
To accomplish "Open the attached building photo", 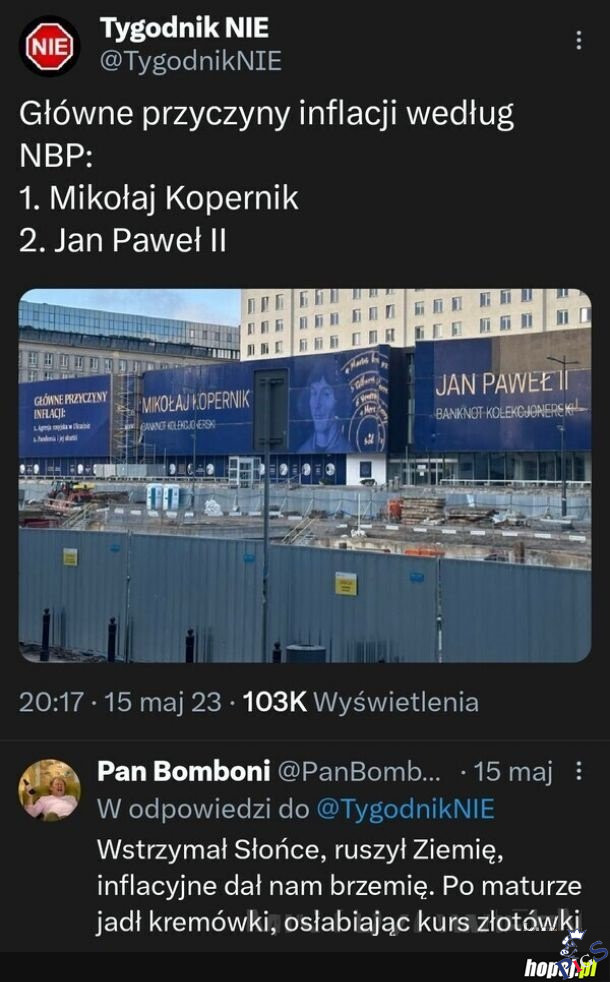I will (x=305, y=475).
